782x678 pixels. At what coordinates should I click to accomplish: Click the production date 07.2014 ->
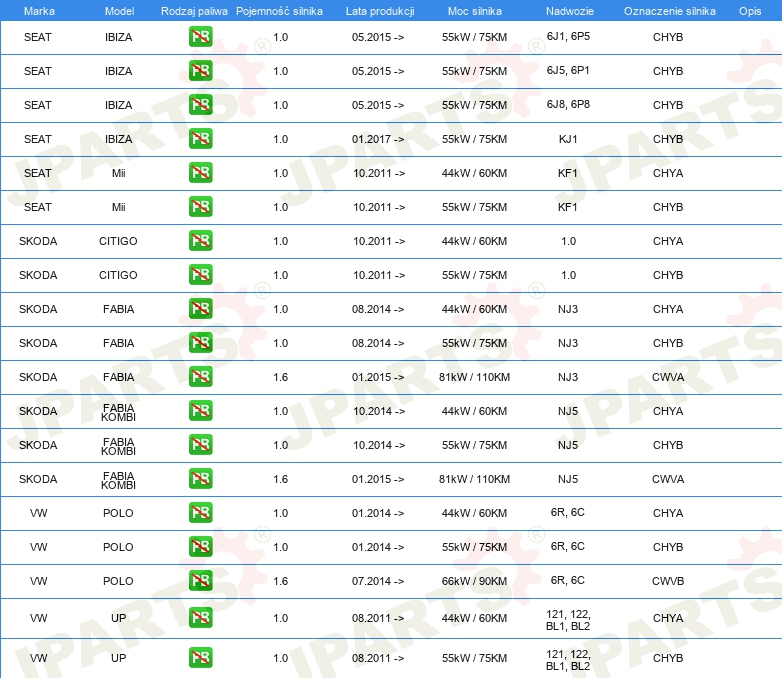[378, 581]
